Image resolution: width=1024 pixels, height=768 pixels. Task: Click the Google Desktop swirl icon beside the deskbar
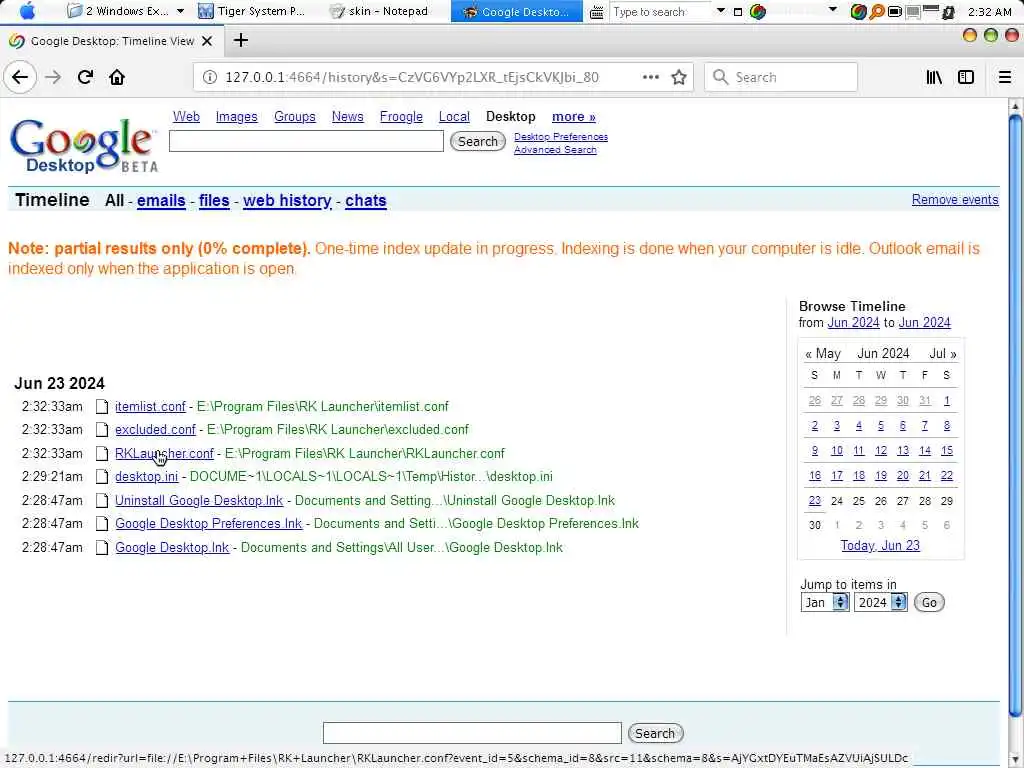click(758, 11)
